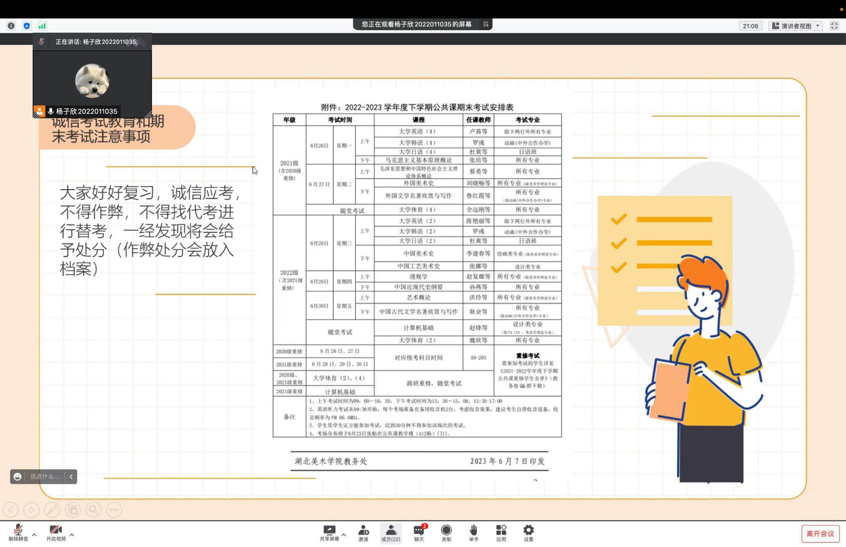This screenshot has height=547, width=846.
Task: Raise hand in the meeting
Action: point(473,532)
